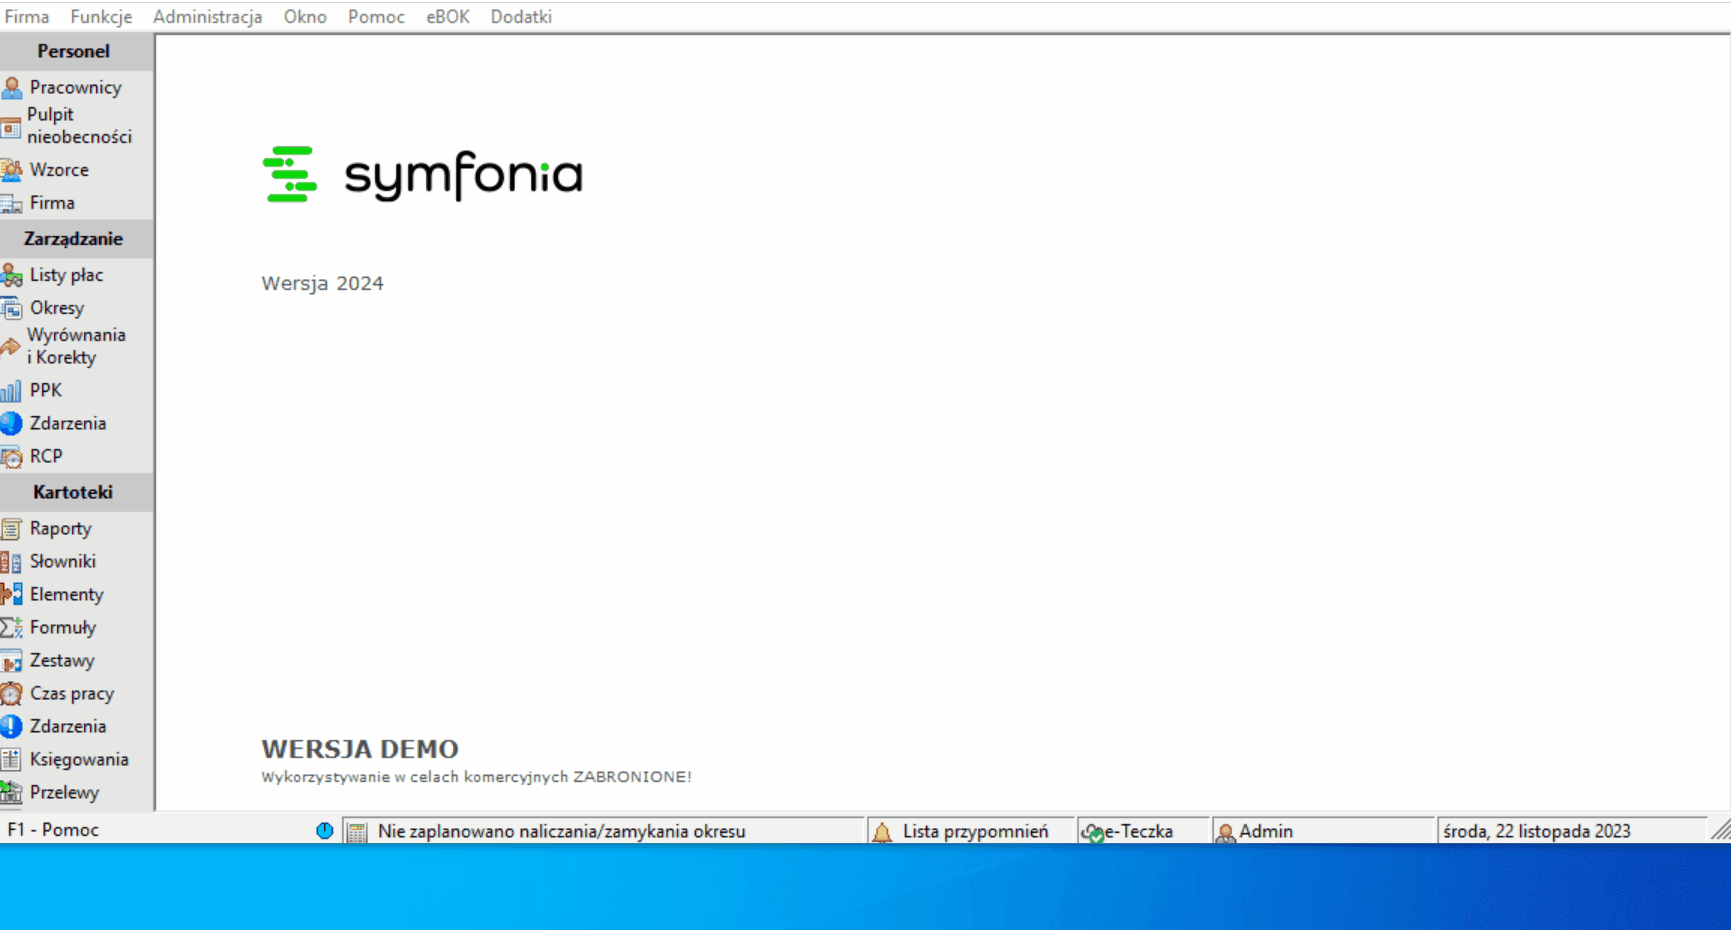Click the Admin user icon
Screen dimensions: 1731x930
tap(1225, 832)
